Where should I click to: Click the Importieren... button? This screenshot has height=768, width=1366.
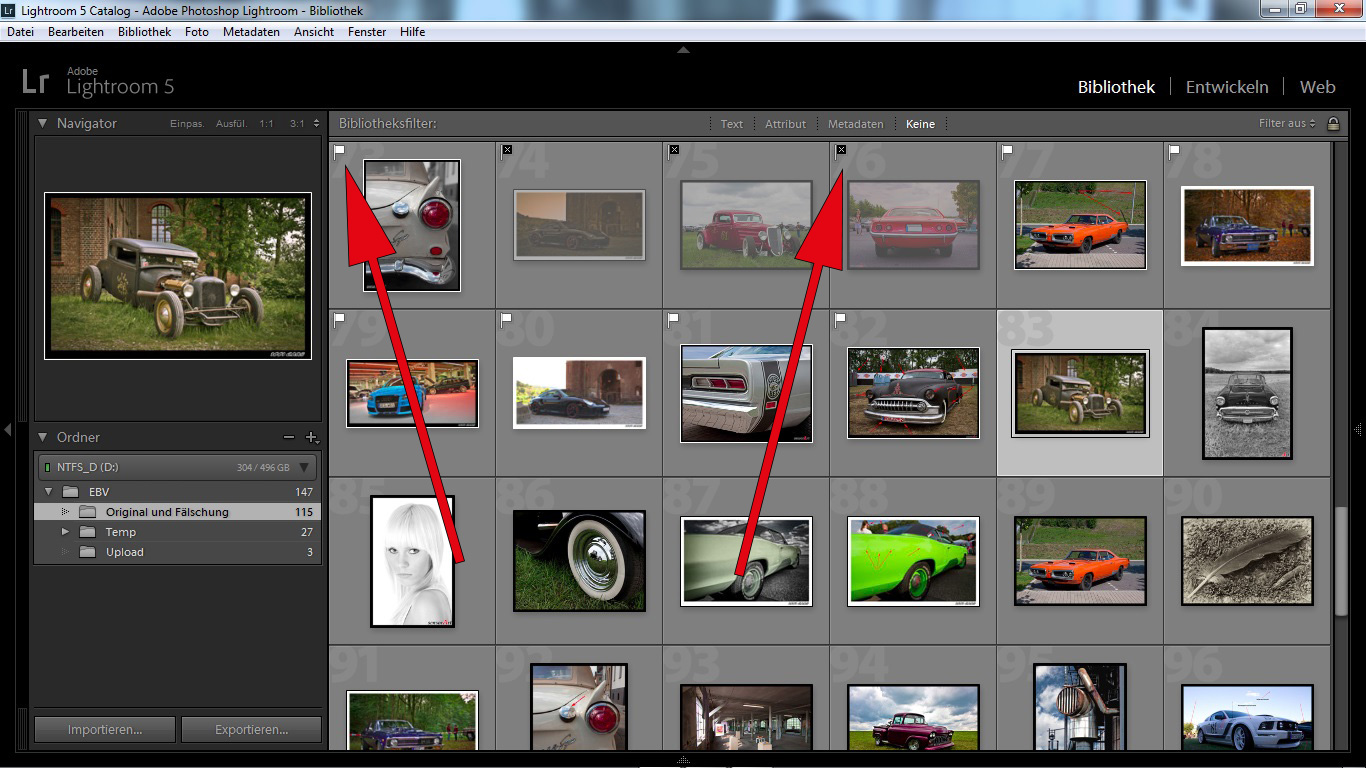tap(105, 729)
